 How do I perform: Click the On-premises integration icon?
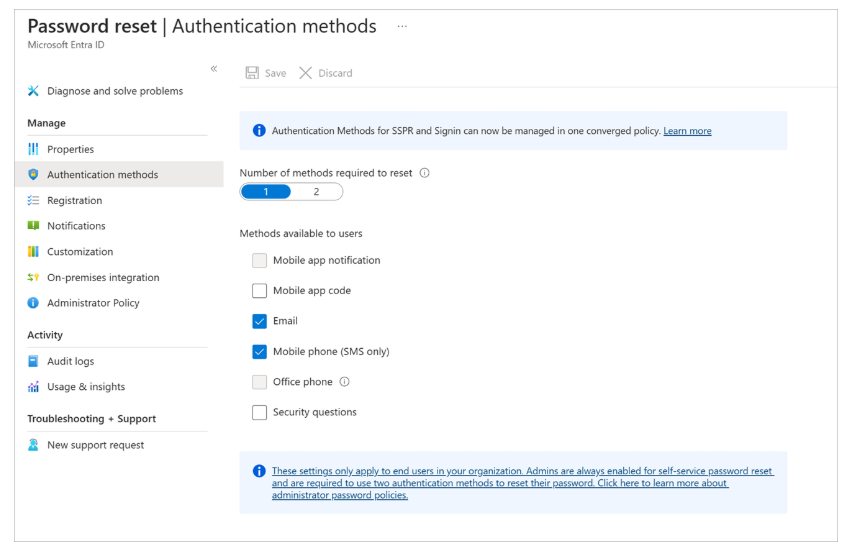click(x=33, y=278)
